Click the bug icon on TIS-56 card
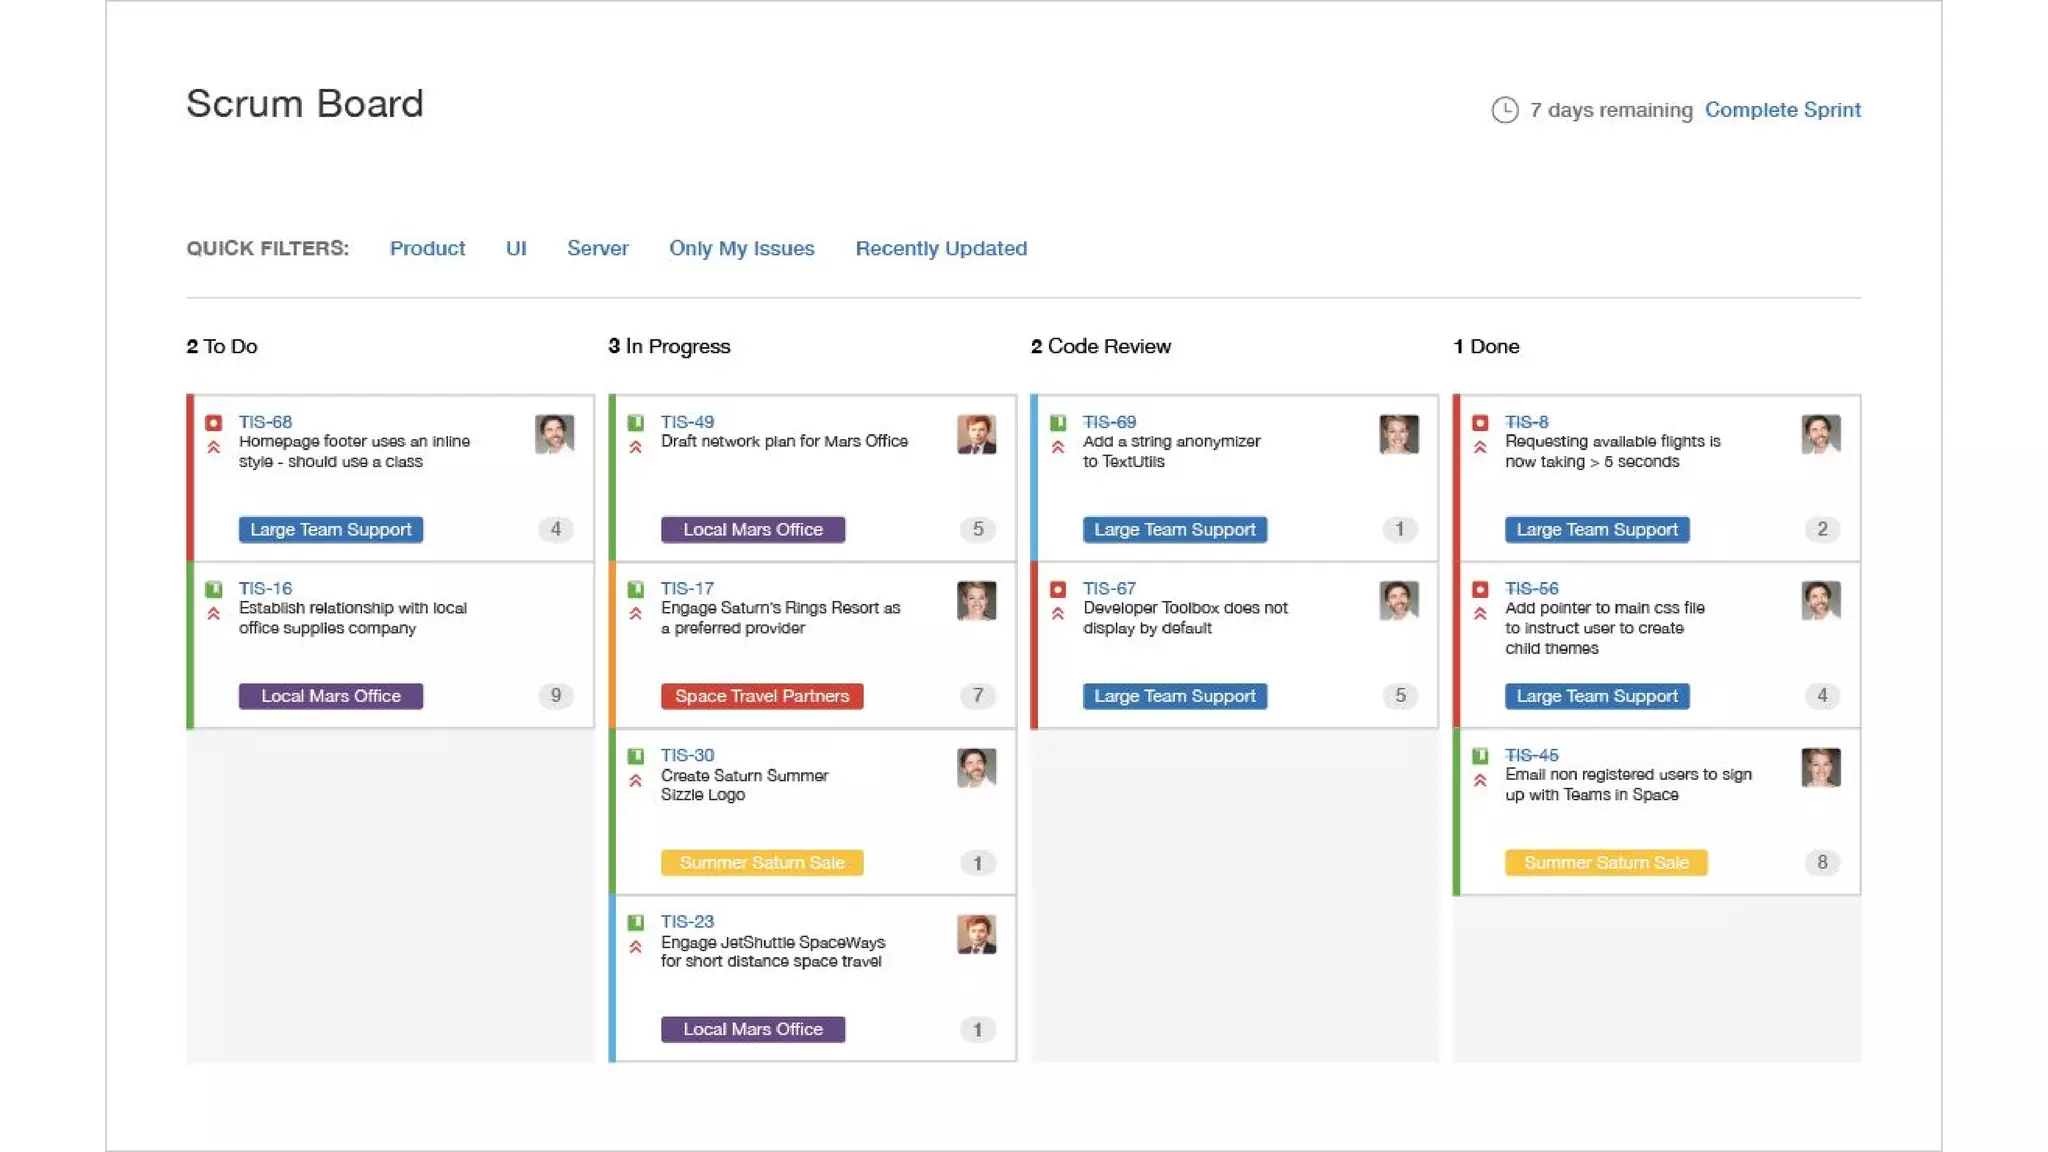2048x1152 pixels. click(x=1480, y=589)
